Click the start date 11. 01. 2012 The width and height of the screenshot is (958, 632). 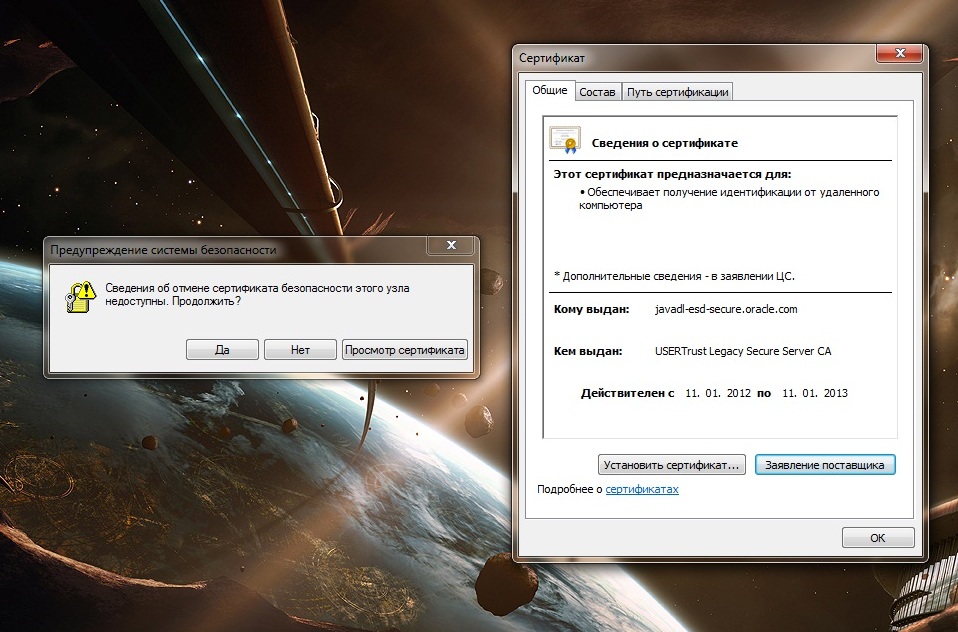pyautogui.click(x=718, y=394)
